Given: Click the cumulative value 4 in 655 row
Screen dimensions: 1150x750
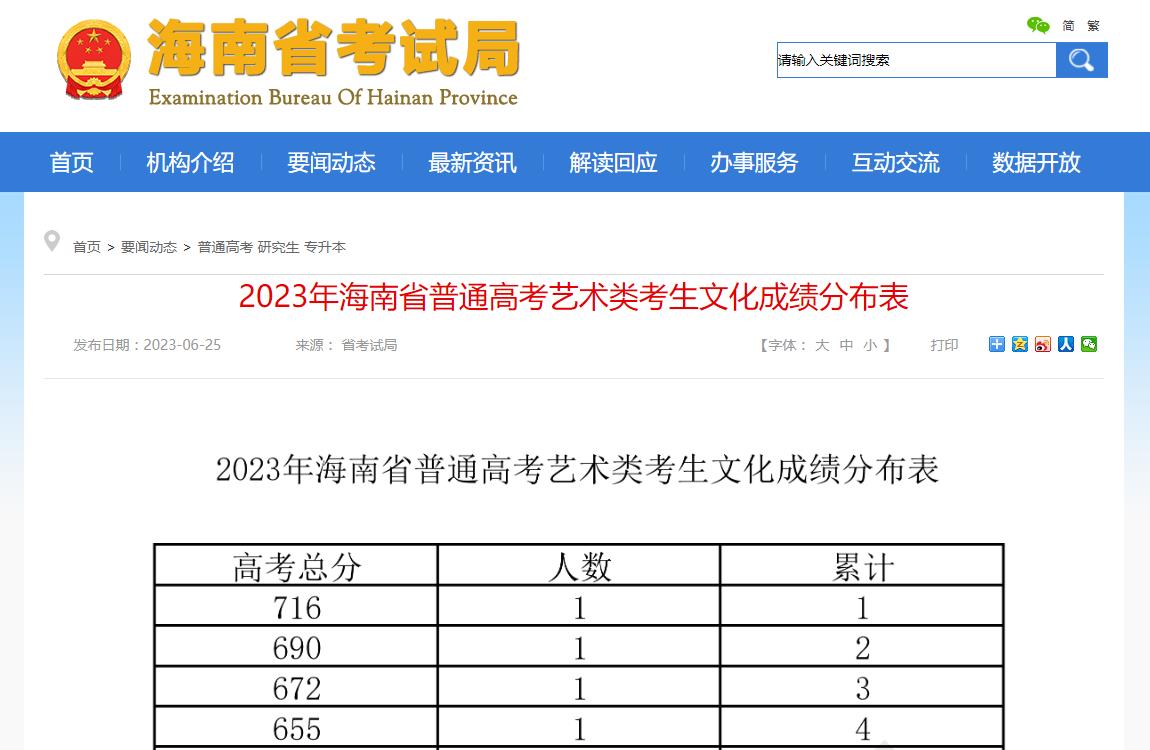Looking at the screenshot, I should [862, 729].
